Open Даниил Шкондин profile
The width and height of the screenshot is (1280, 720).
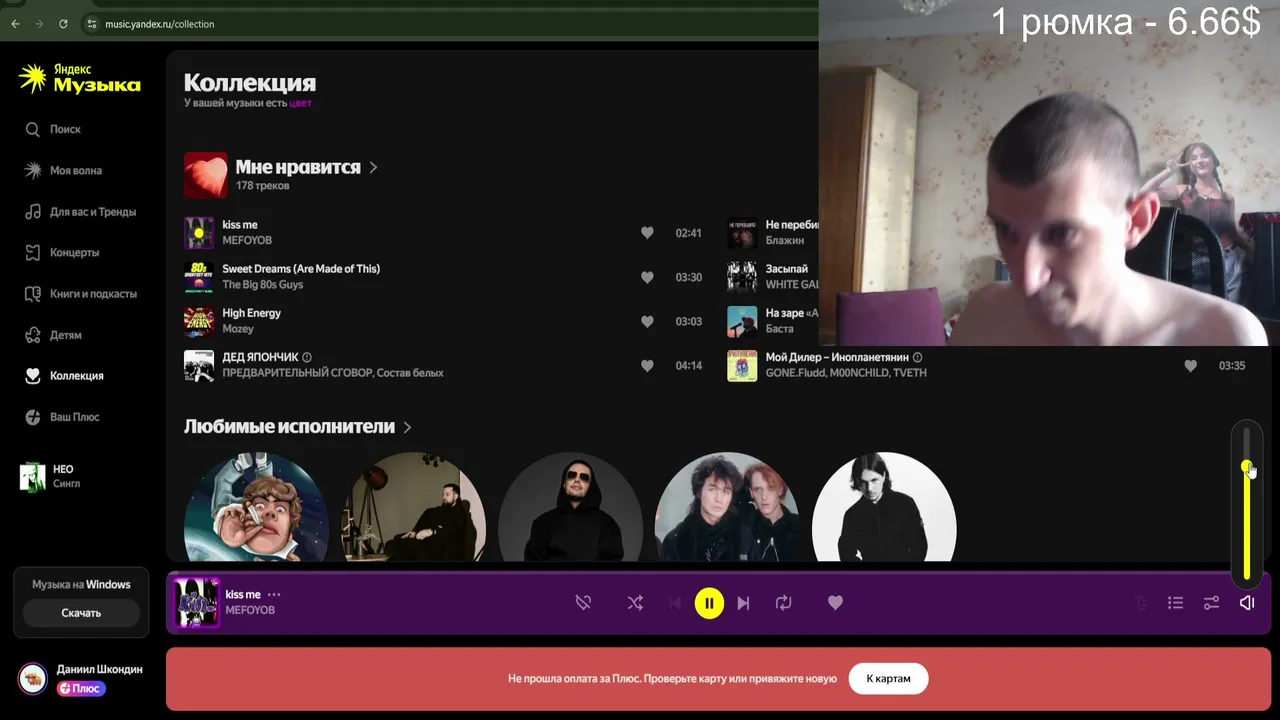point(99,669)
